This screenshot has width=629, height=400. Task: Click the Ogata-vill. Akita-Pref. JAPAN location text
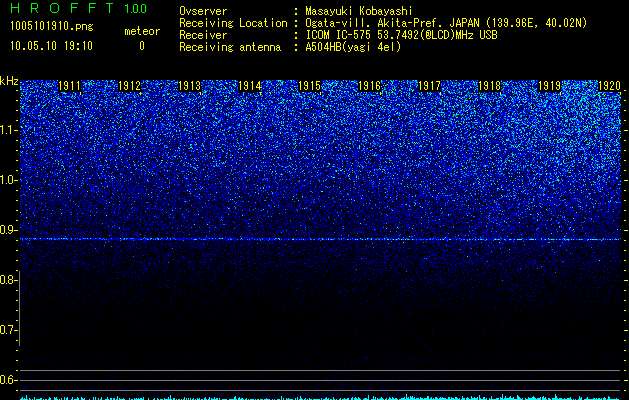click(x=446, y=23)
